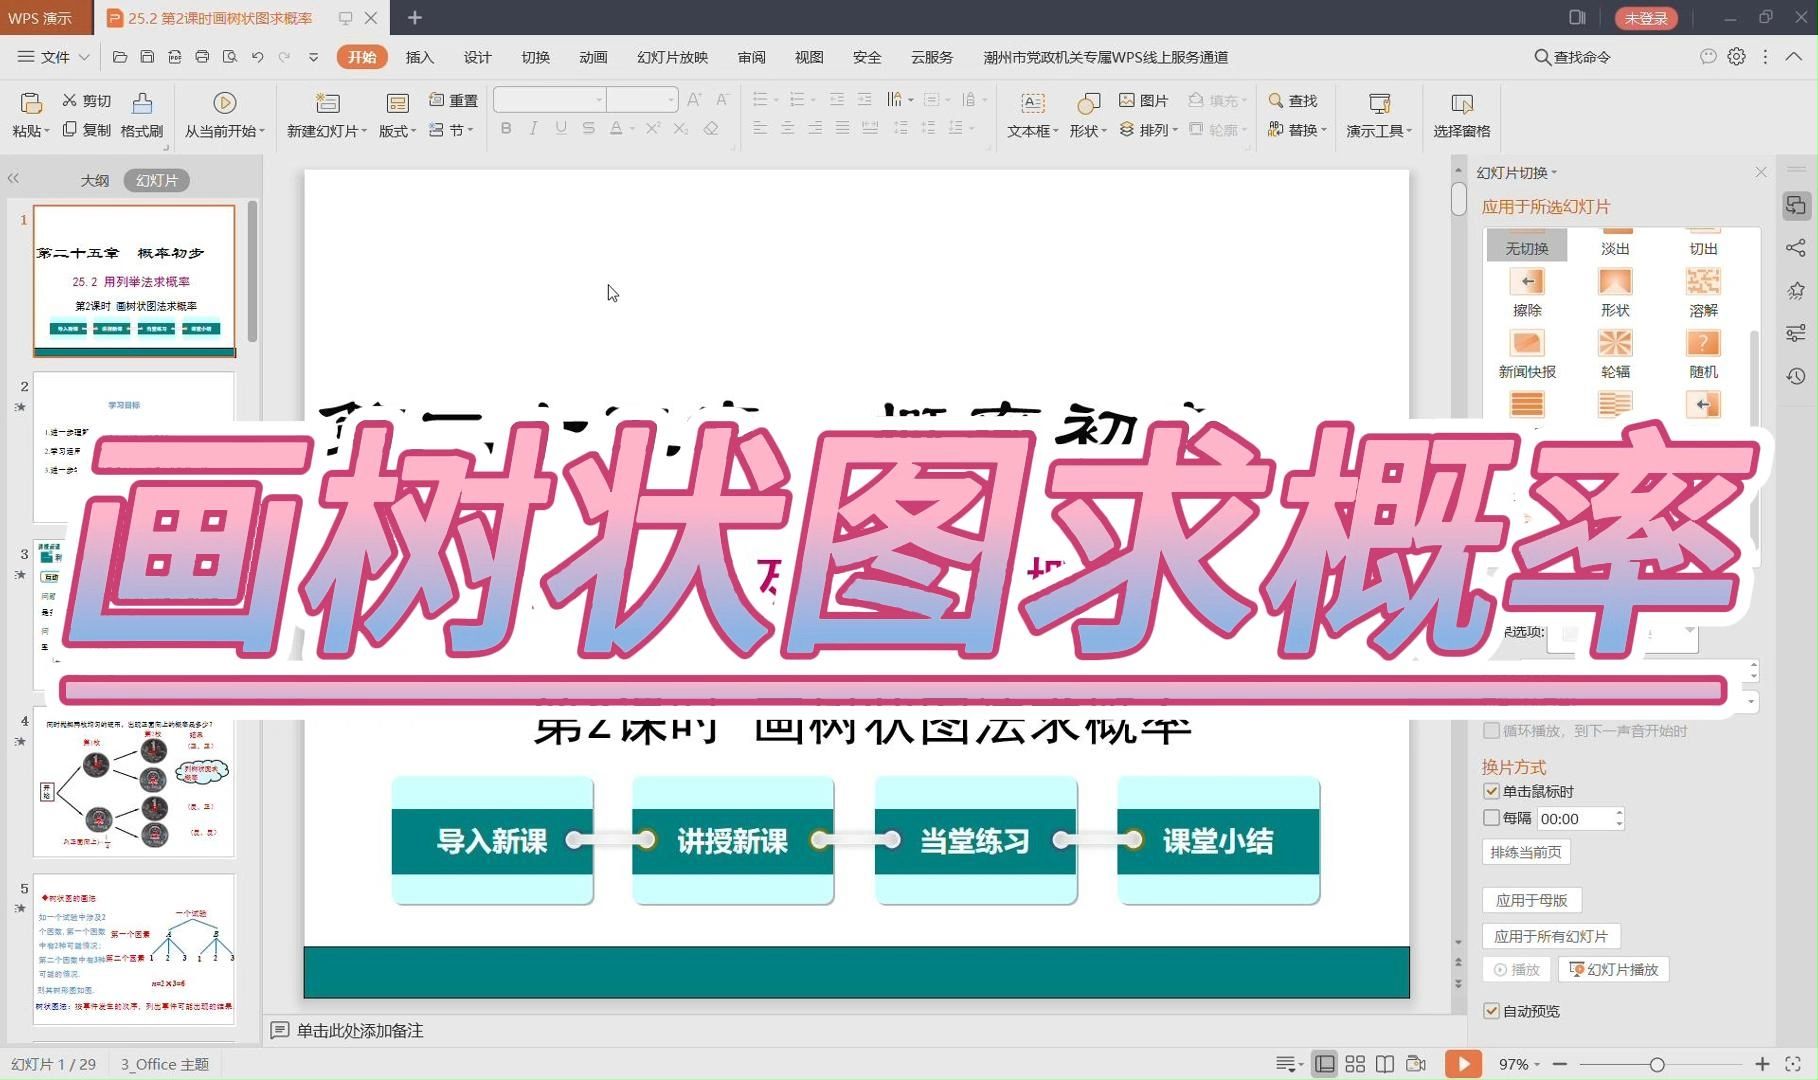This screenshot has width=1818, height=1080.
Task: Open the 幻灯片放映 ribbon tab
Action: [673, 57]
